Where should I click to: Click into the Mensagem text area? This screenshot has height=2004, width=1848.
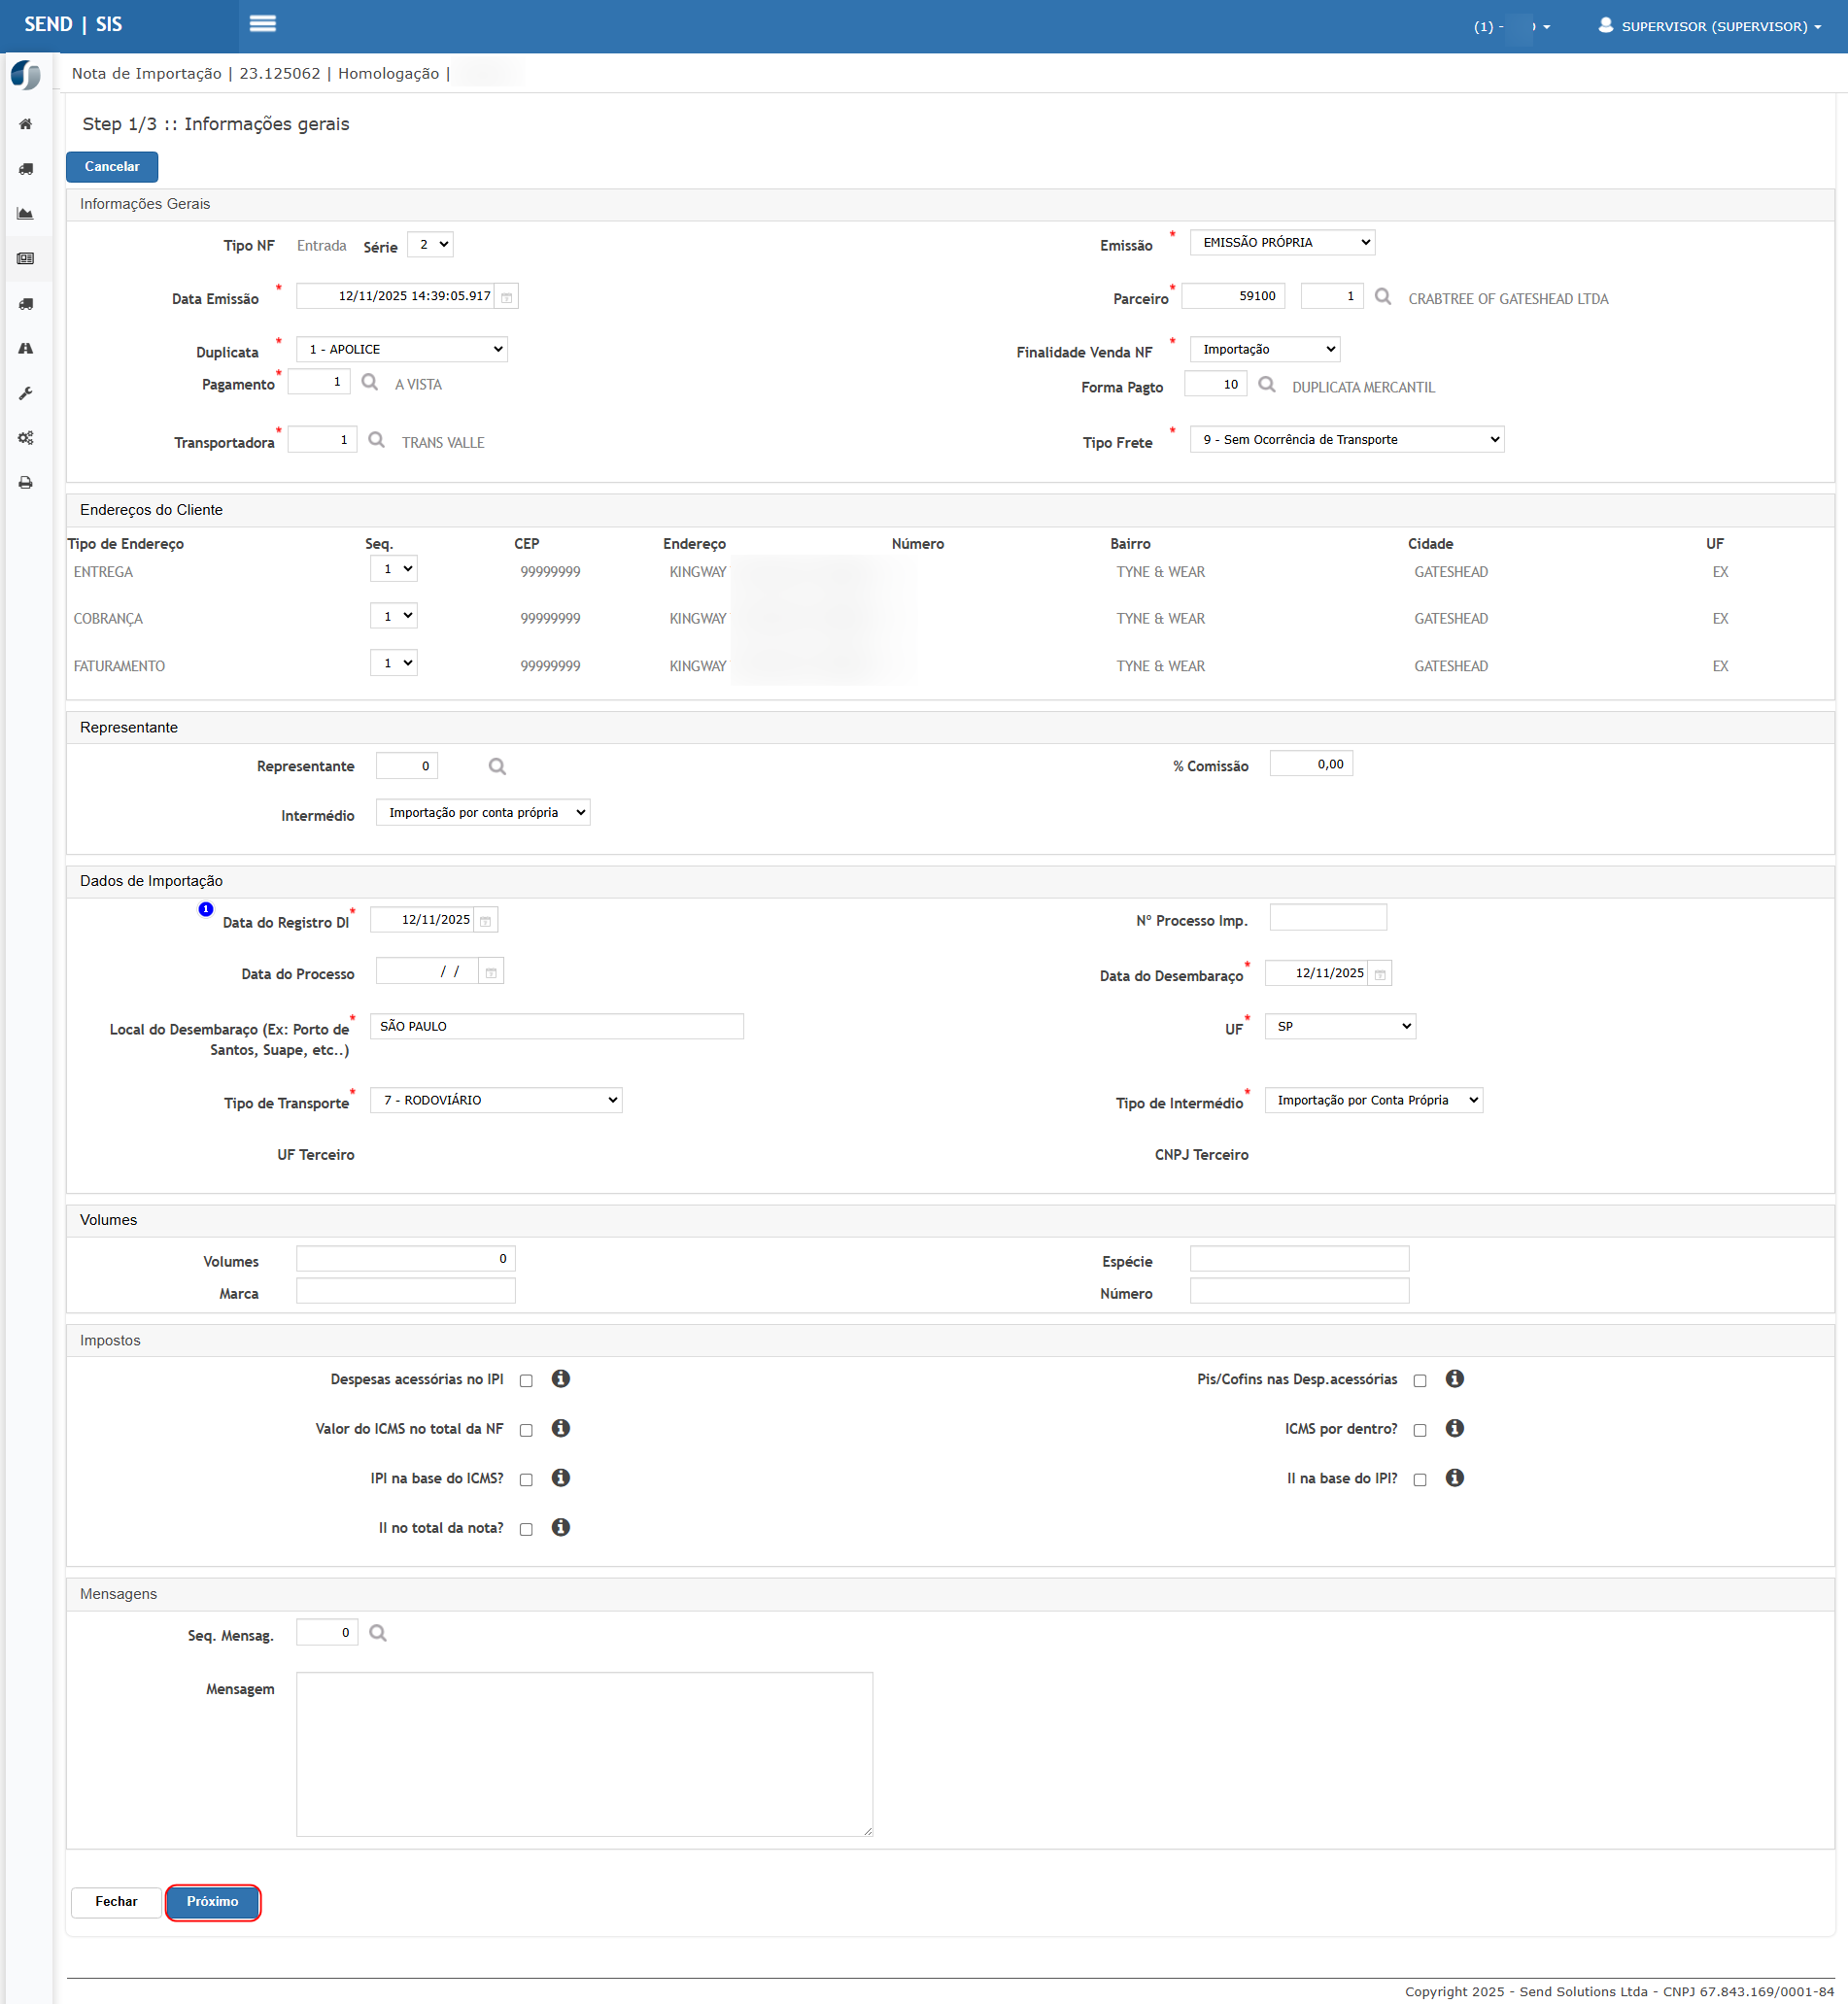pyautogui.click(x=584, y=1753)
